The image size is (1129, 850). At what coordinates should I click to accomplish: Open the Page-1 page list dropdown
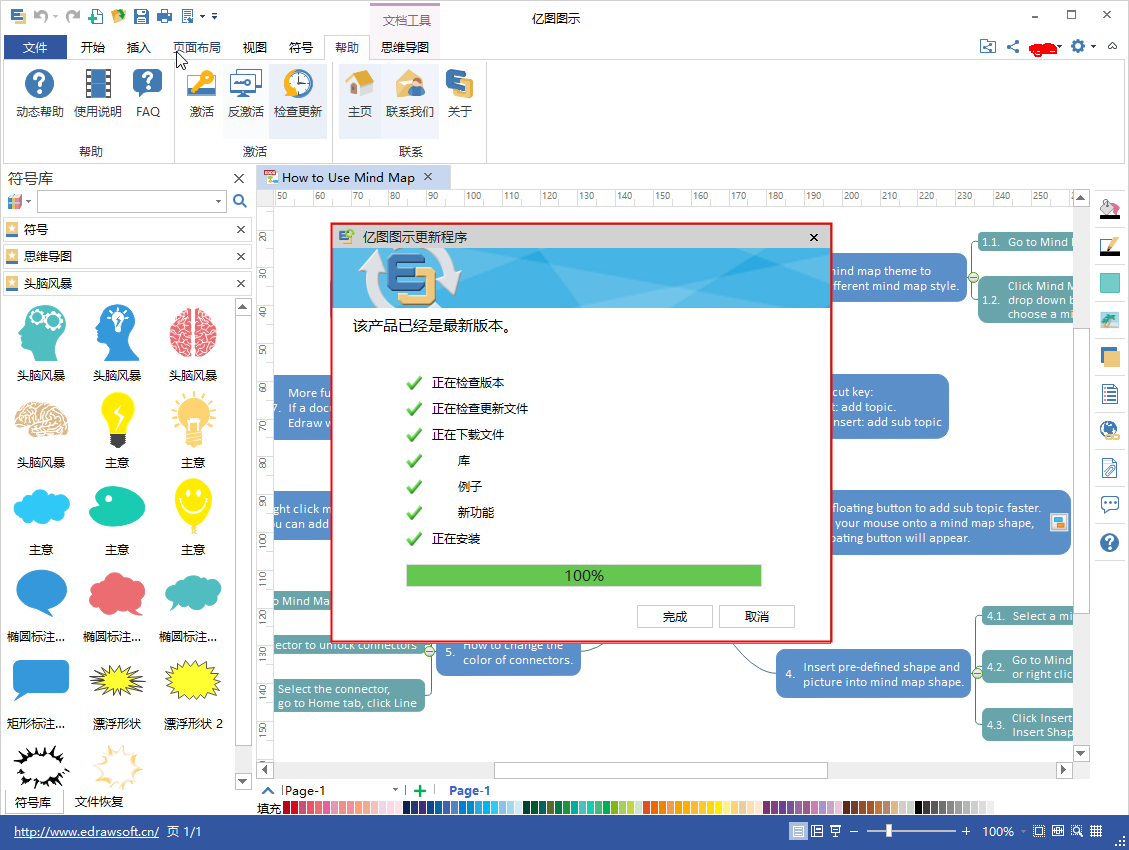395,790
